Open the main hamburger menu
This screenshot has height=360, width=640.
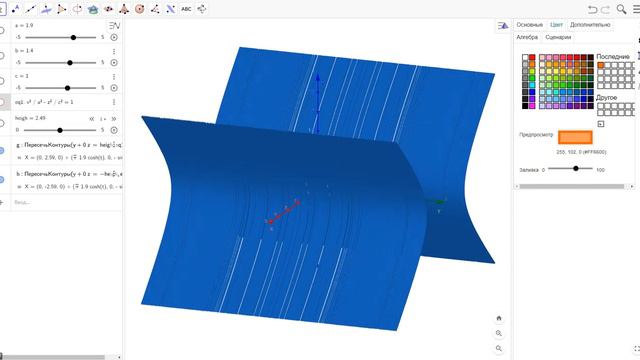coord(636,9)
